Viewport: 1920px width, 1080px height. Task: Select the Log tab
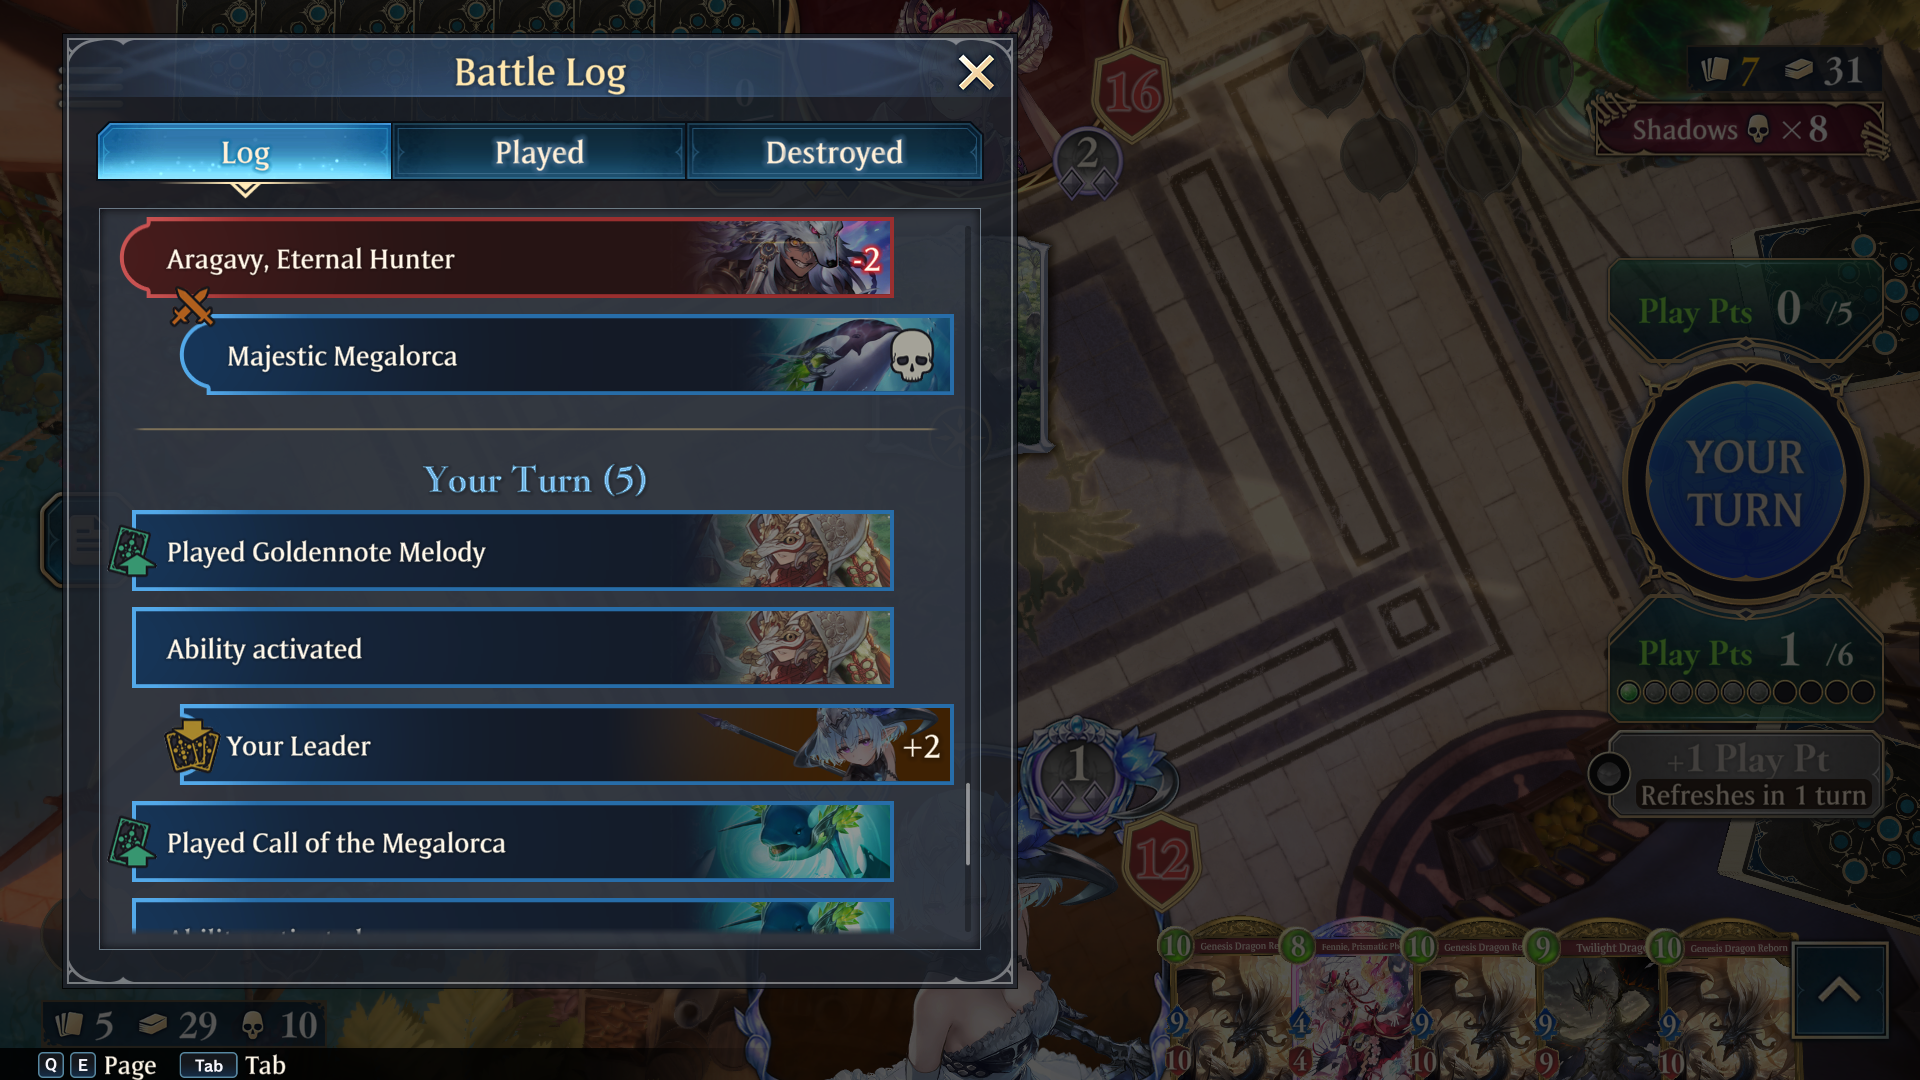pos(245,152)
